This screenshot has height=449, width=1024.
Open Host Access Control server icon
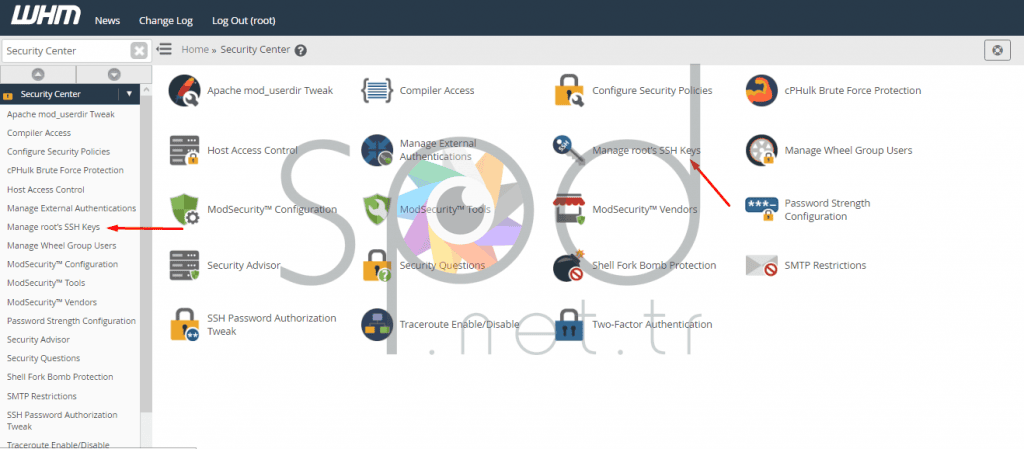coord(185,150)
